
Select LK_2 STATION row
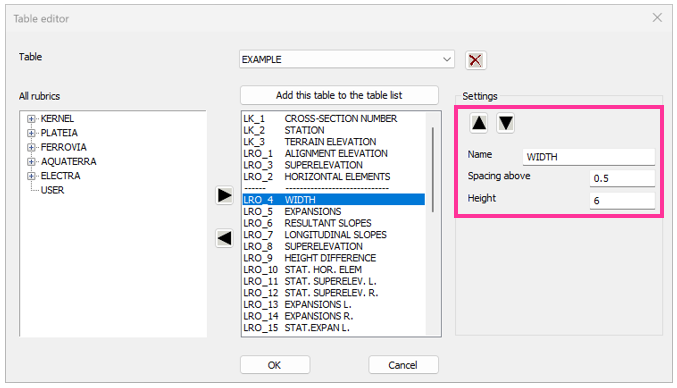pos(333,130)
